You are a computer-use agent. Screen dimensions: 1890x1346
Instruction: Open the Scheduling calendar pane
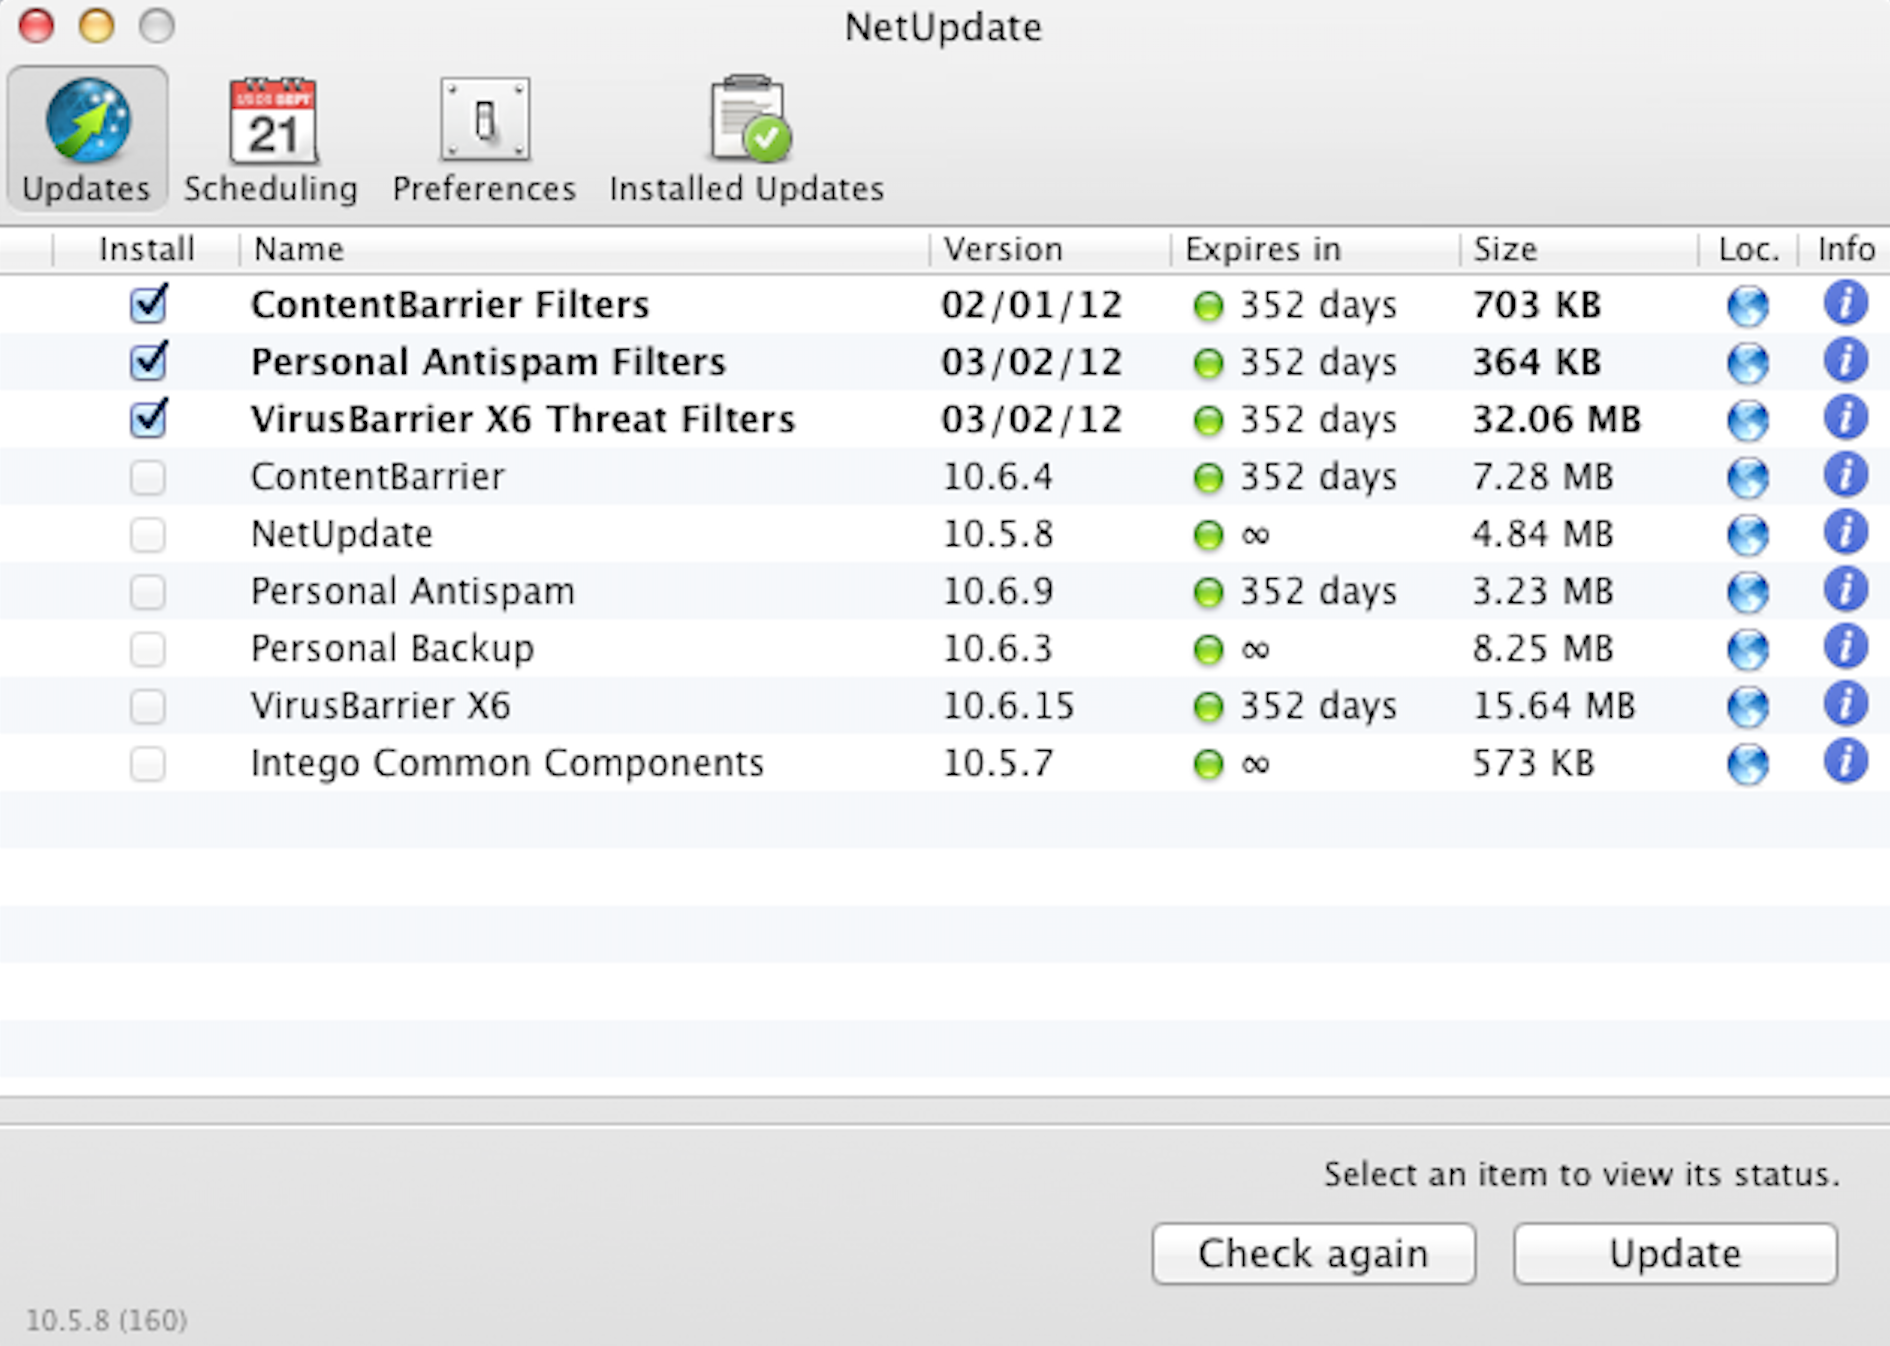coord(271,139)
